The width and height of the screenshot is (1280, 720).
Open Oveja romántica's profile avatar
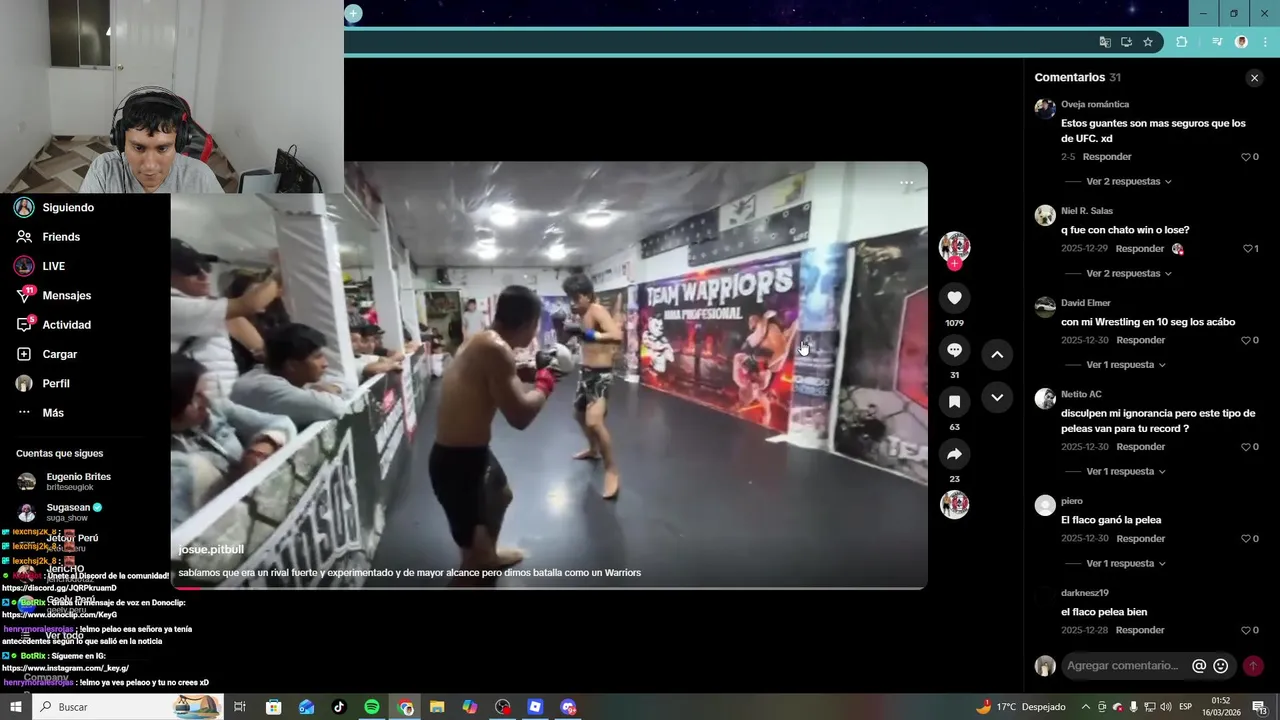coord(1045,108)
